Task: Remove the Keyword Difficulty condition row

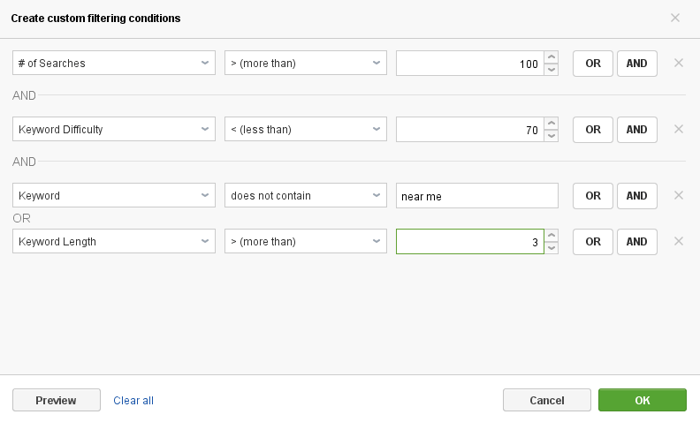Action: pyautogui.click(x=679, y=129)
